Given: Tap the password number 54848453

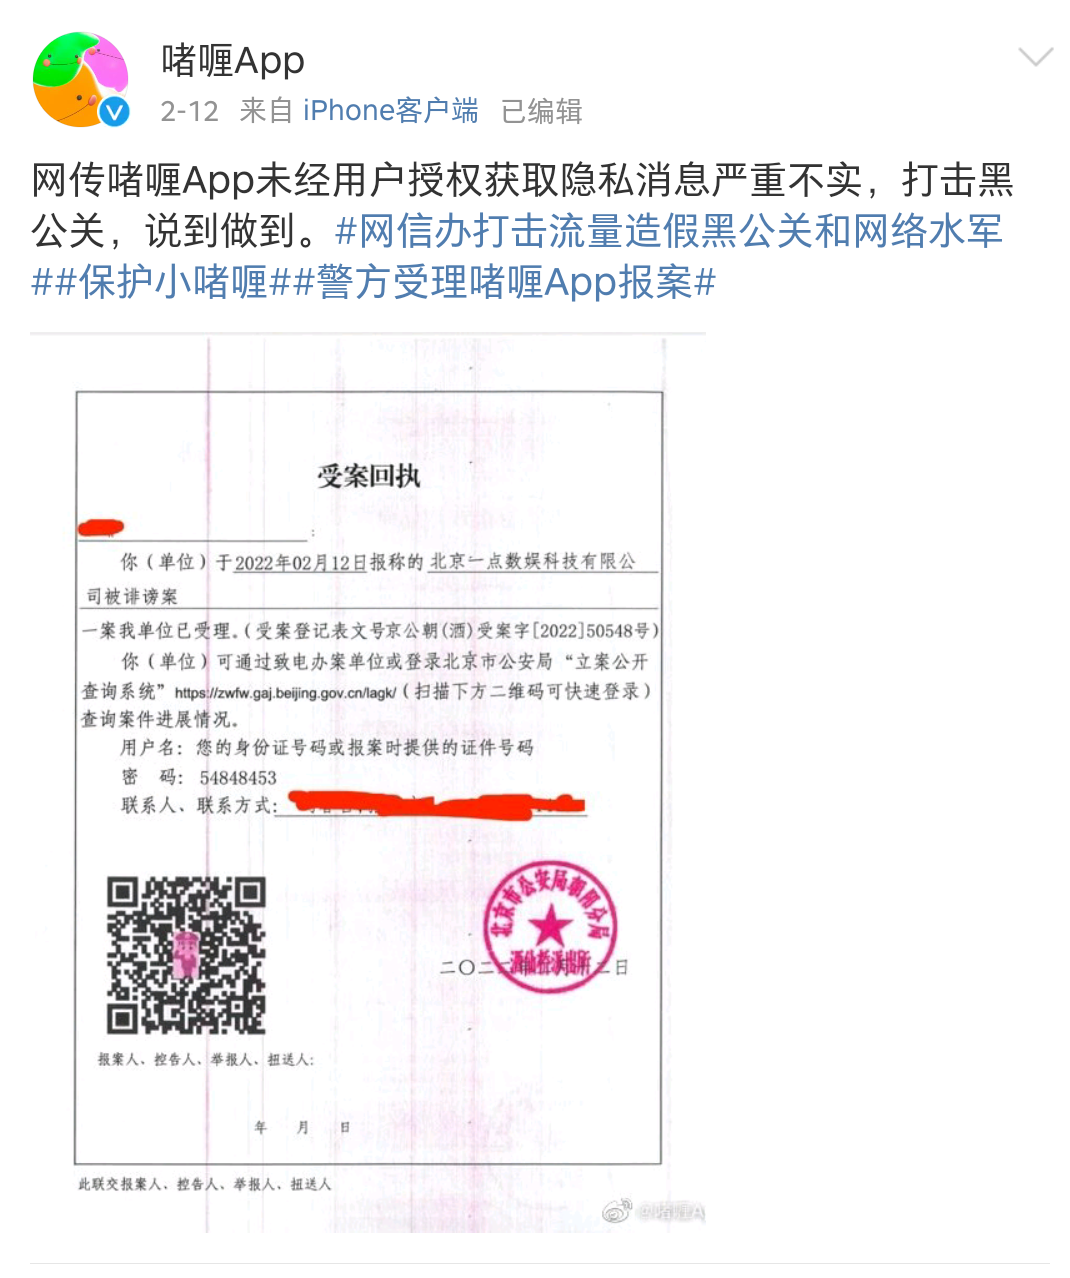Looking at the screenshot, I should 238,777.
